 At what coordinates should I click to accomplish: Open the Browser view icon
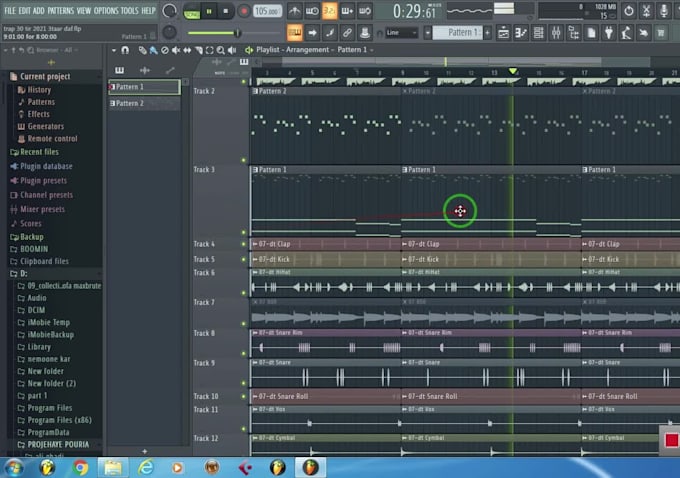pyautogui.click(x=574, y=33)
